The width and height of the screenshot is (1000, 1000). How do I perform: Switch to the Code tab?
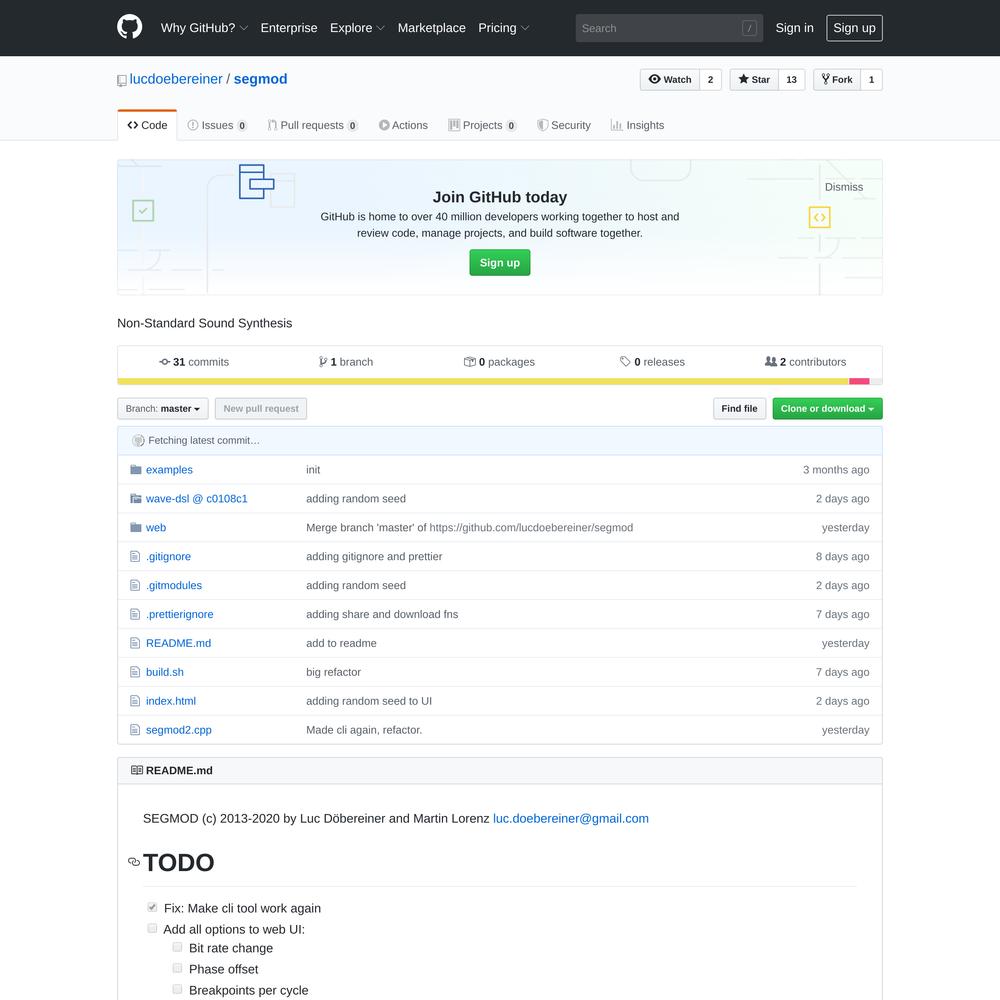(147, 125)
